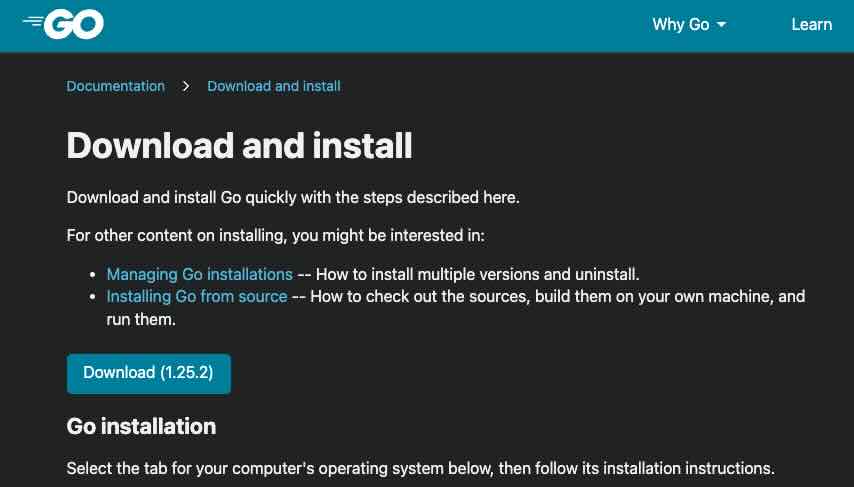Click the large Download and install heading
Viewport: 854px width, 487px height.
(x=239, y=145)
